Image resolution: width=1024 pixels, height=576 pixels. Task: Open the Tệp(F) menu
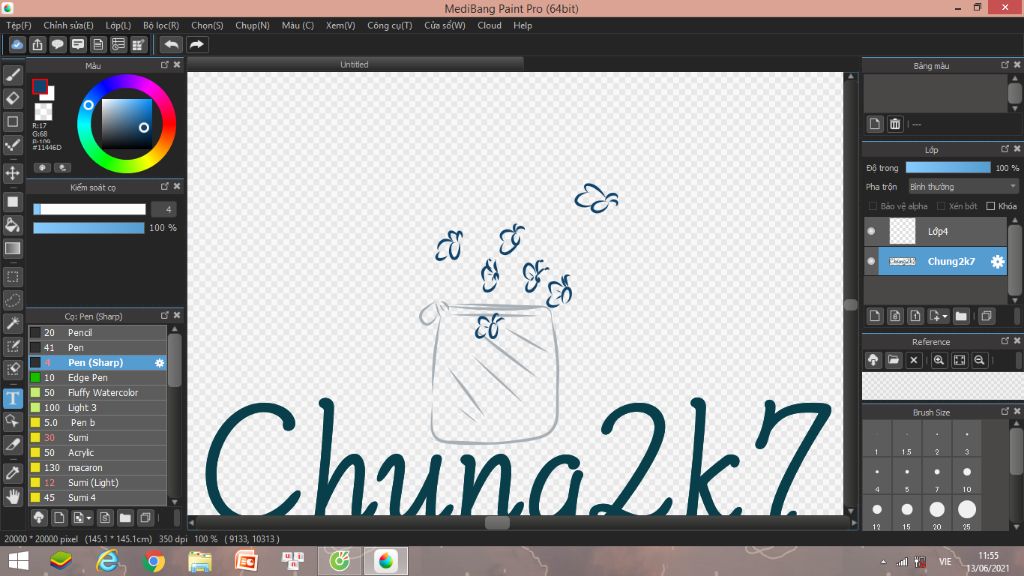click(18, 25)
